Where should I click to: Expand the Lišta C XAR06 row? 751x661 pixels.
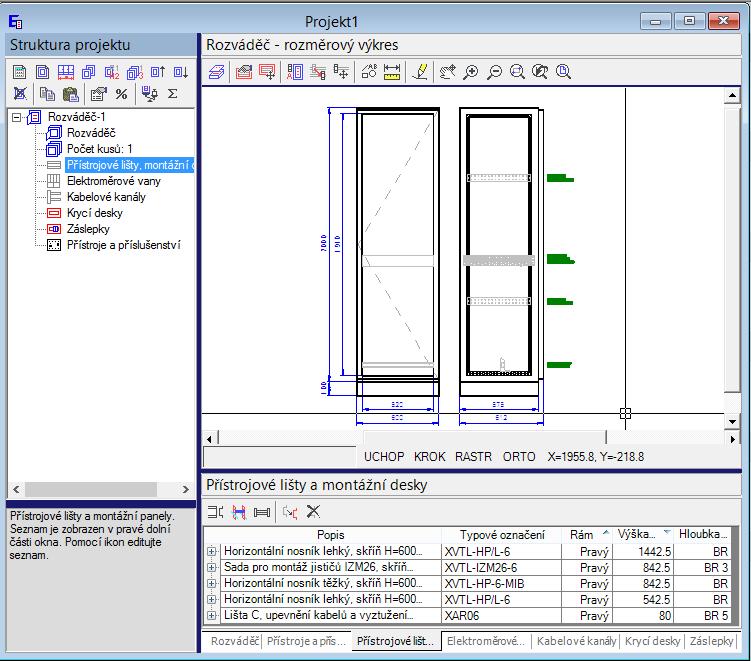(x=211, y=615)
